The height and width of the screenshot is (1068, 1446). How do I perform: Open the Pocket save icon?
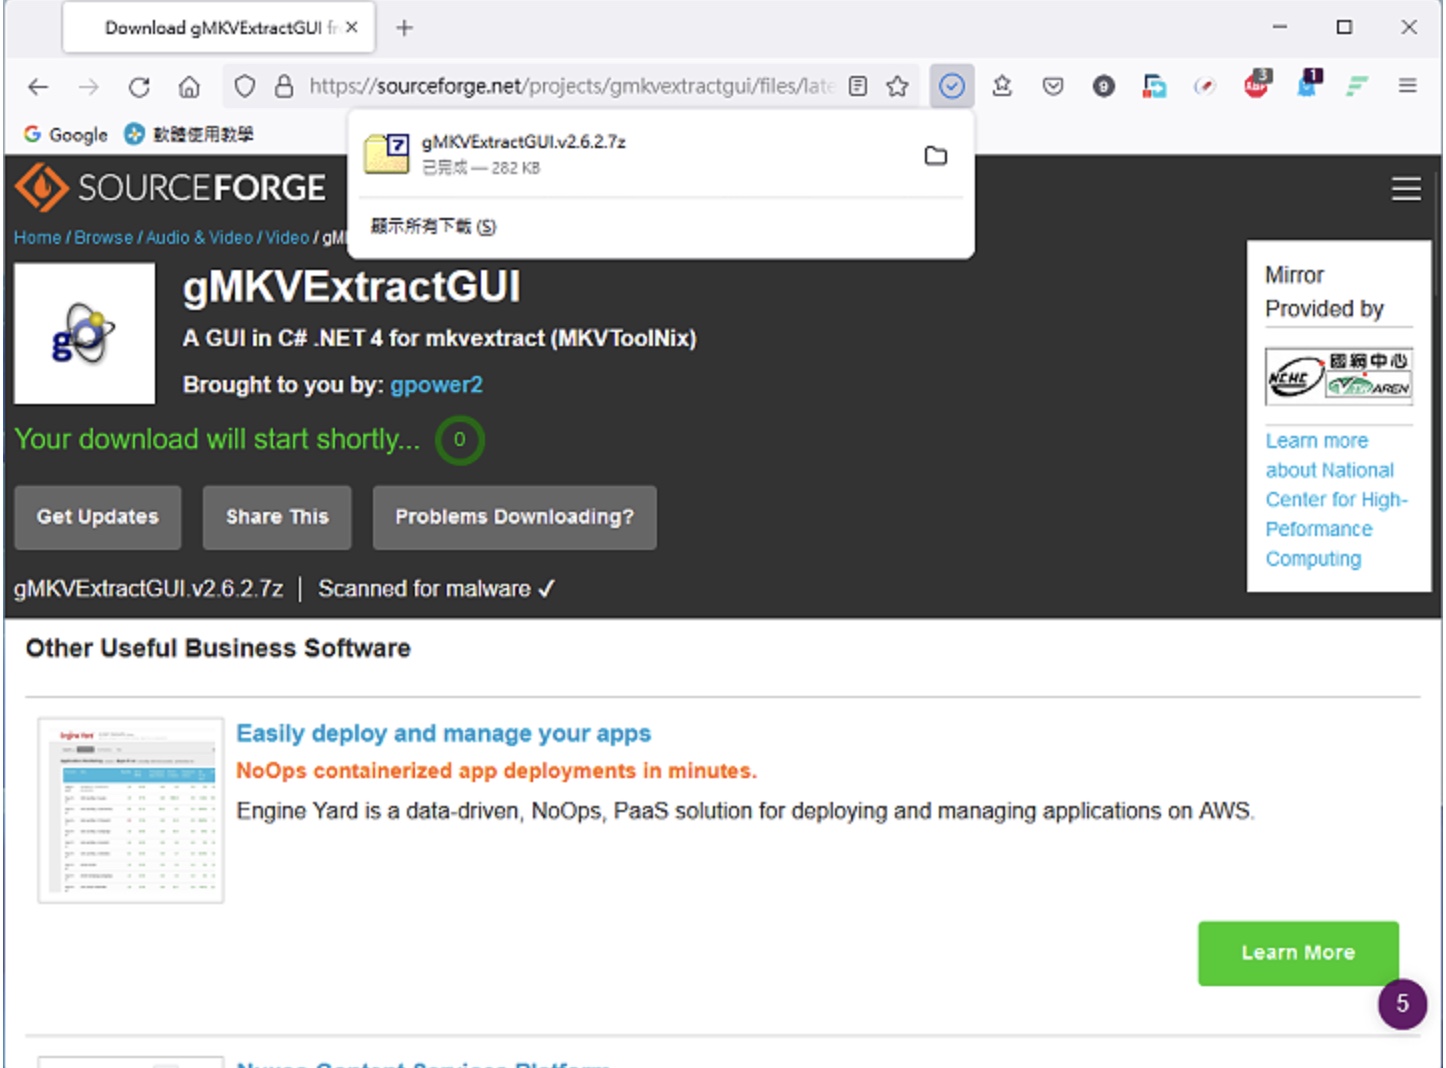click(1052, 86)
